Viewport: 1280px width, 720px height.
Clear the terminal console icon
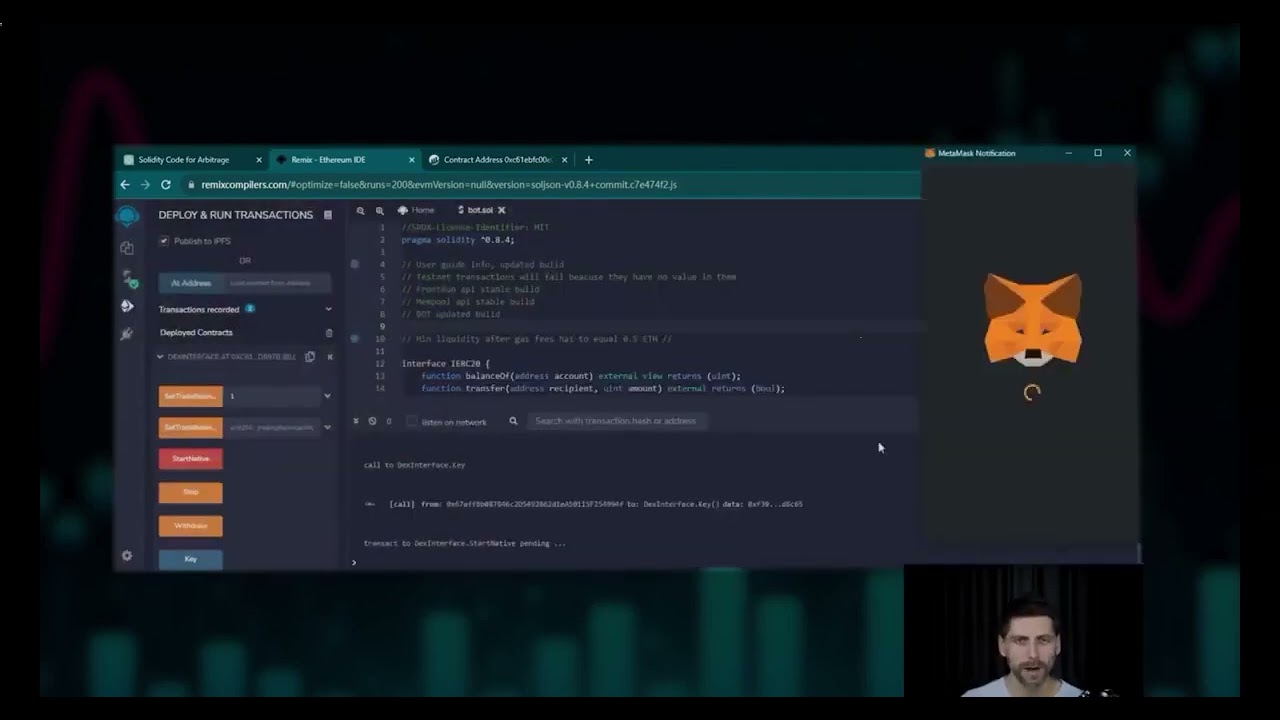pos(372,421)
